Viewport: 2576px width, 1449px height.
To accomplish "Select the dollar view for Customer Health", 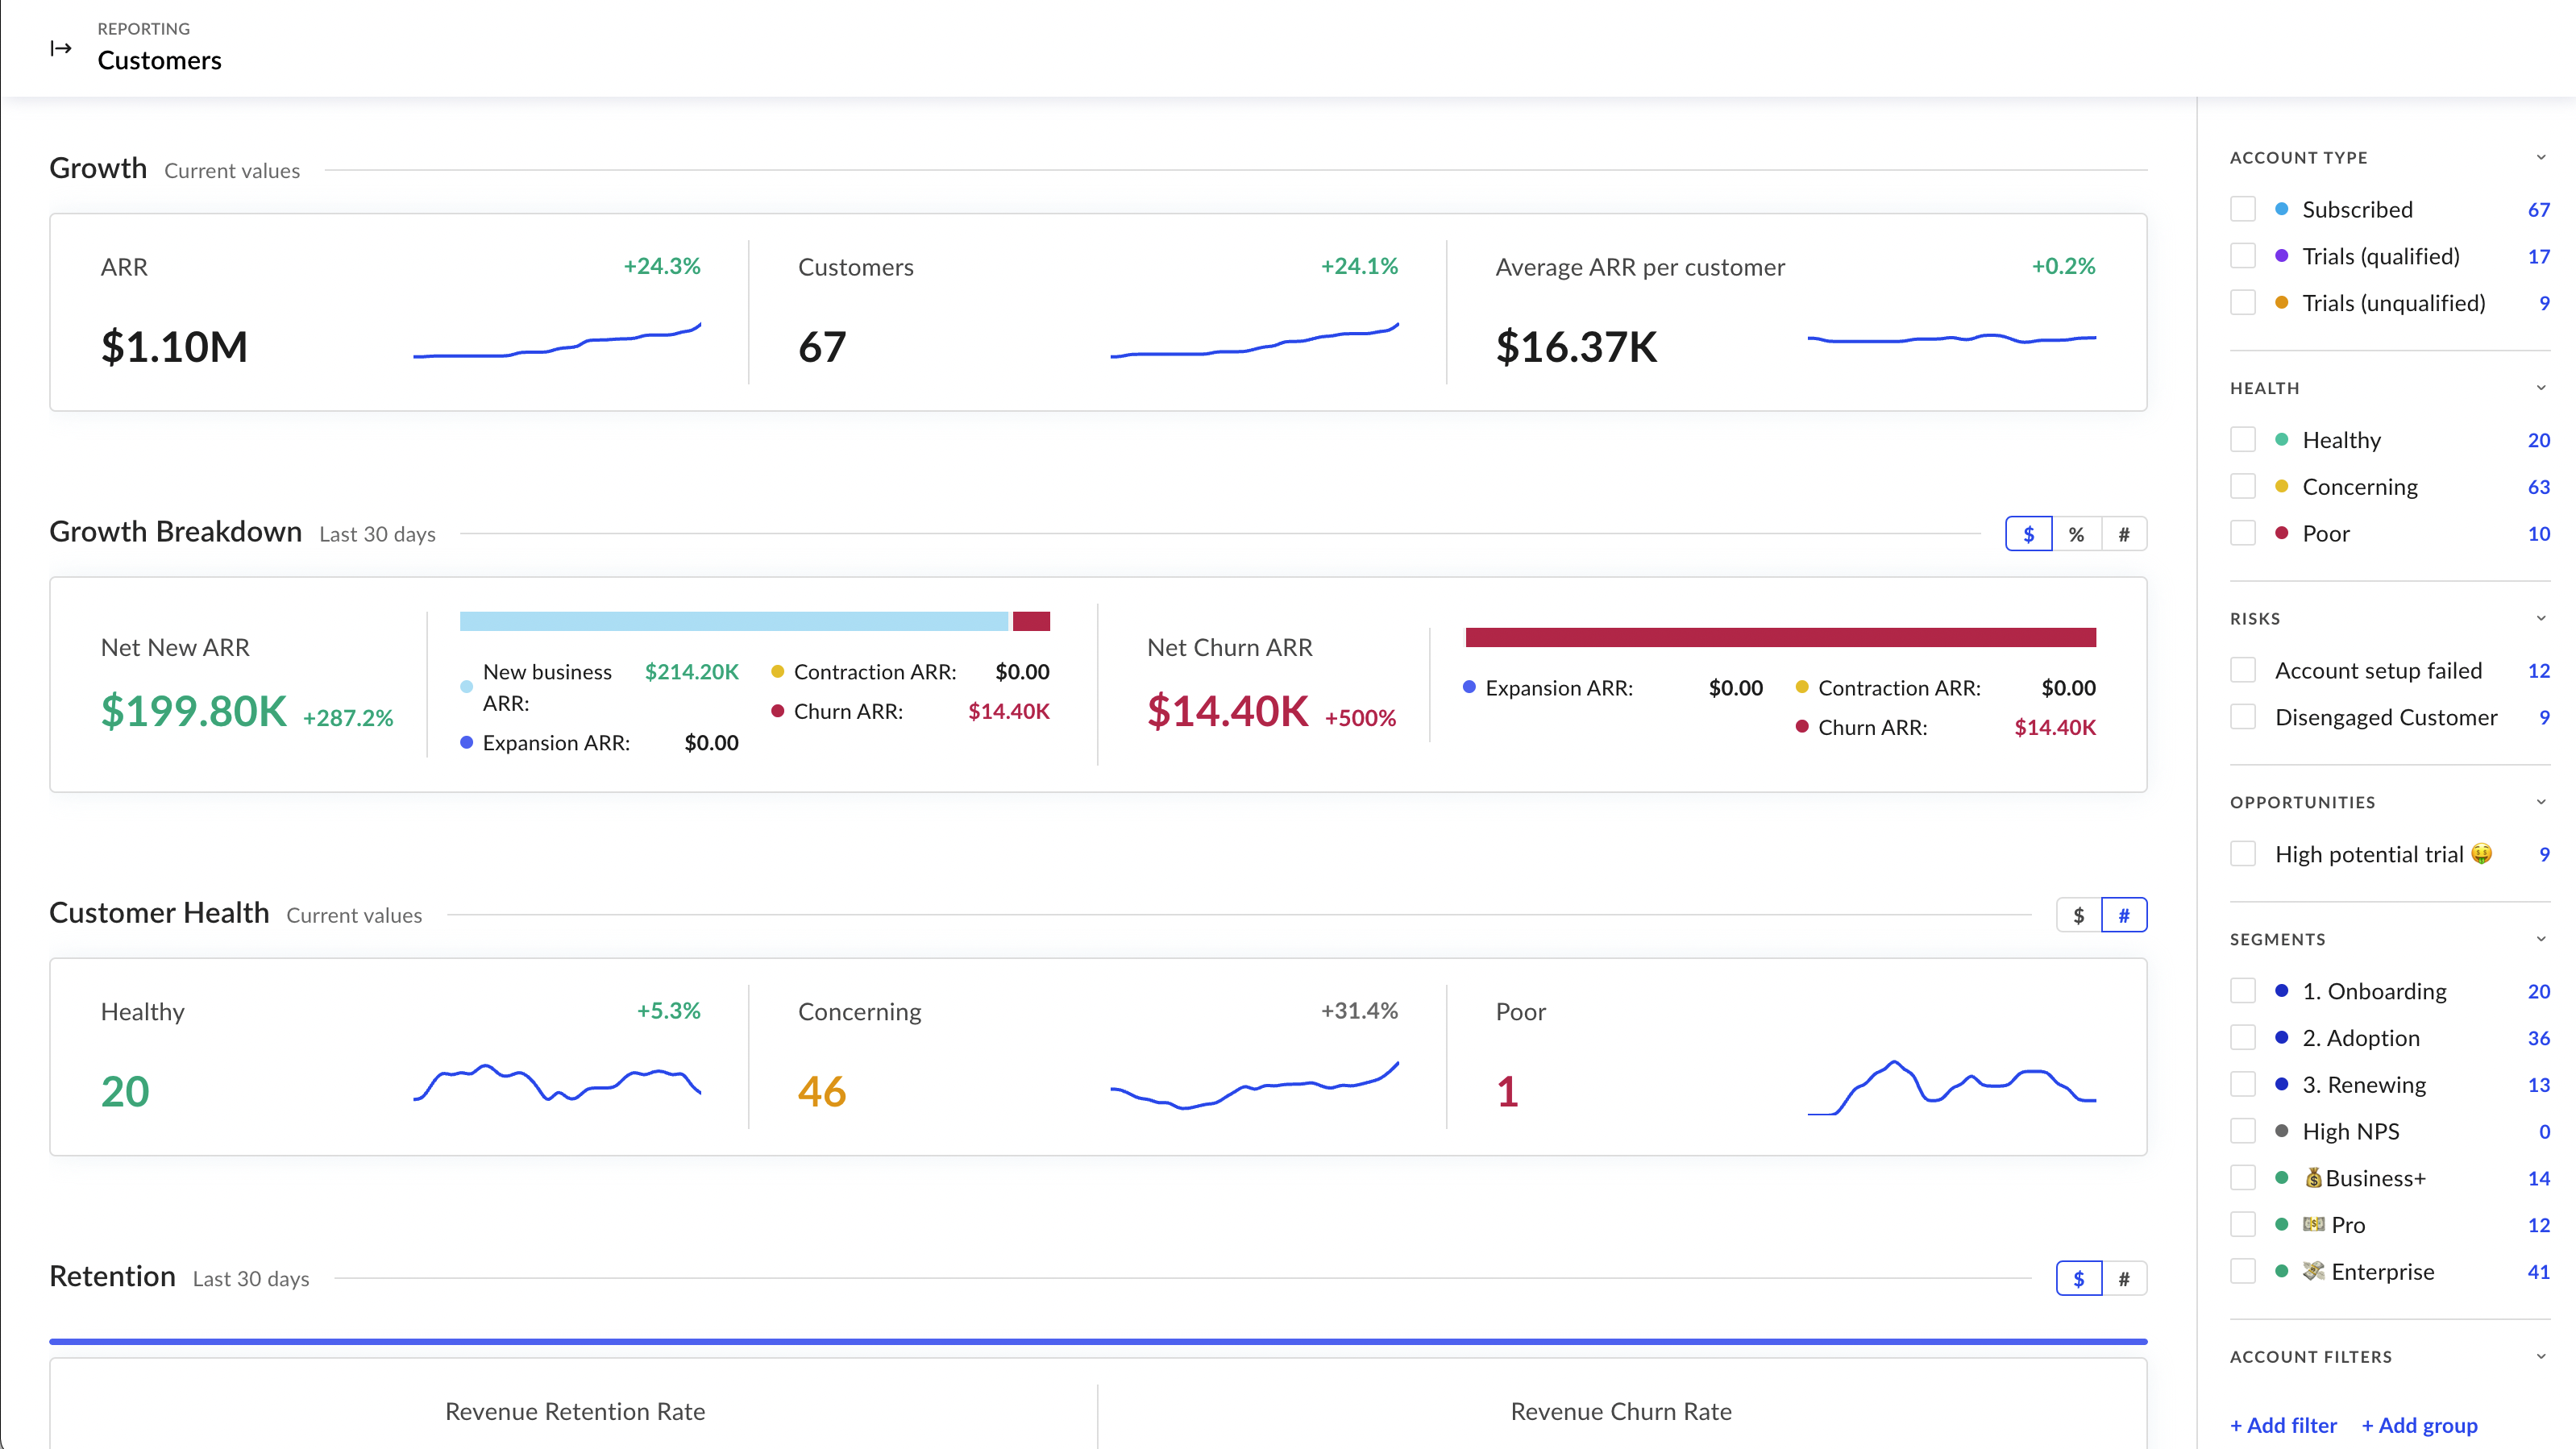I will click(2079, 914).
